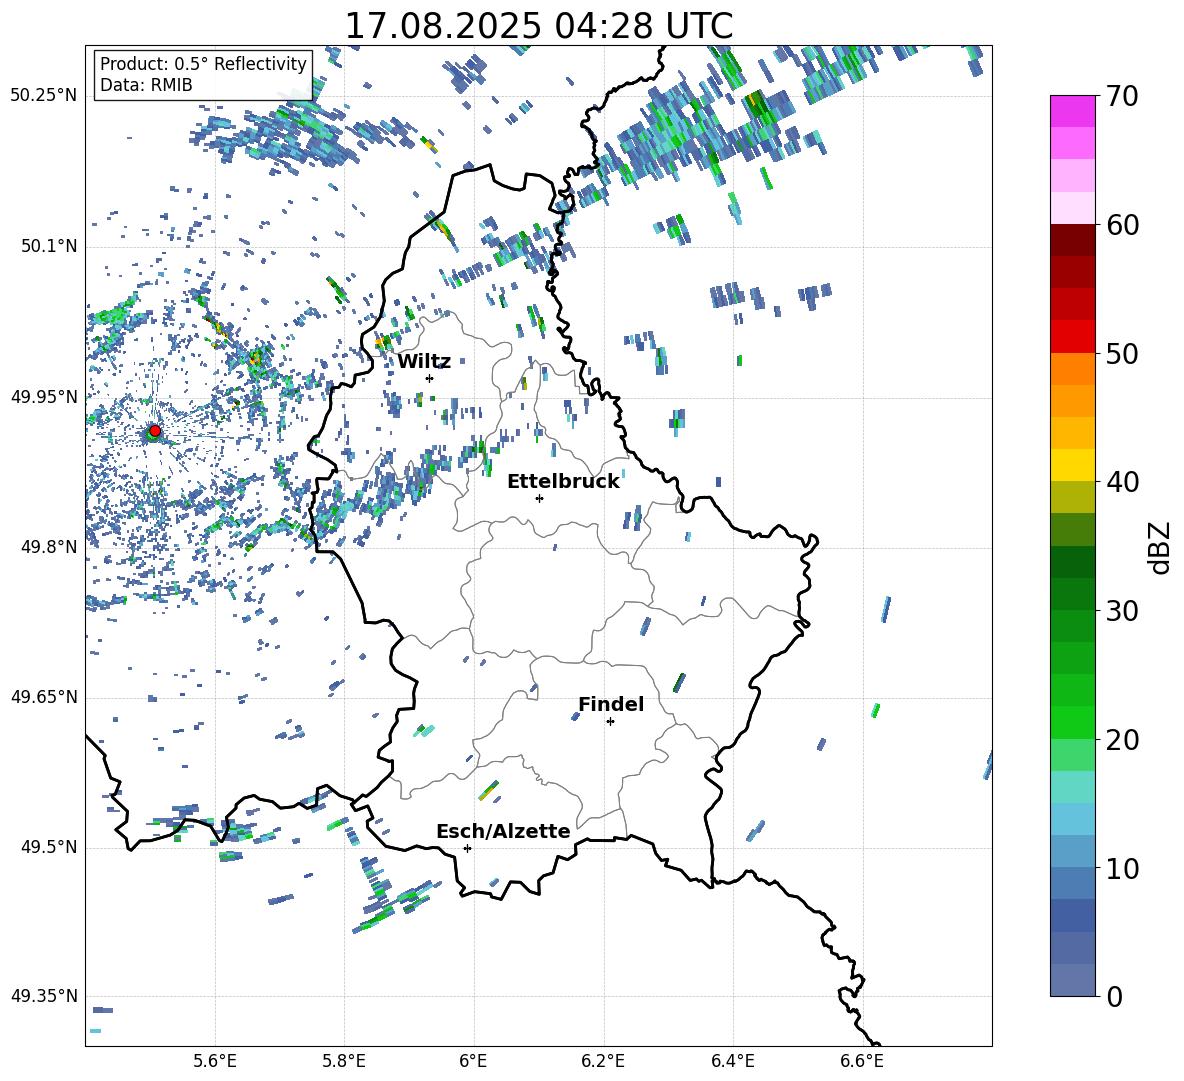Click the Data: RMIB text
This screenshot has height=1081, width=1184.
(146, 85)
